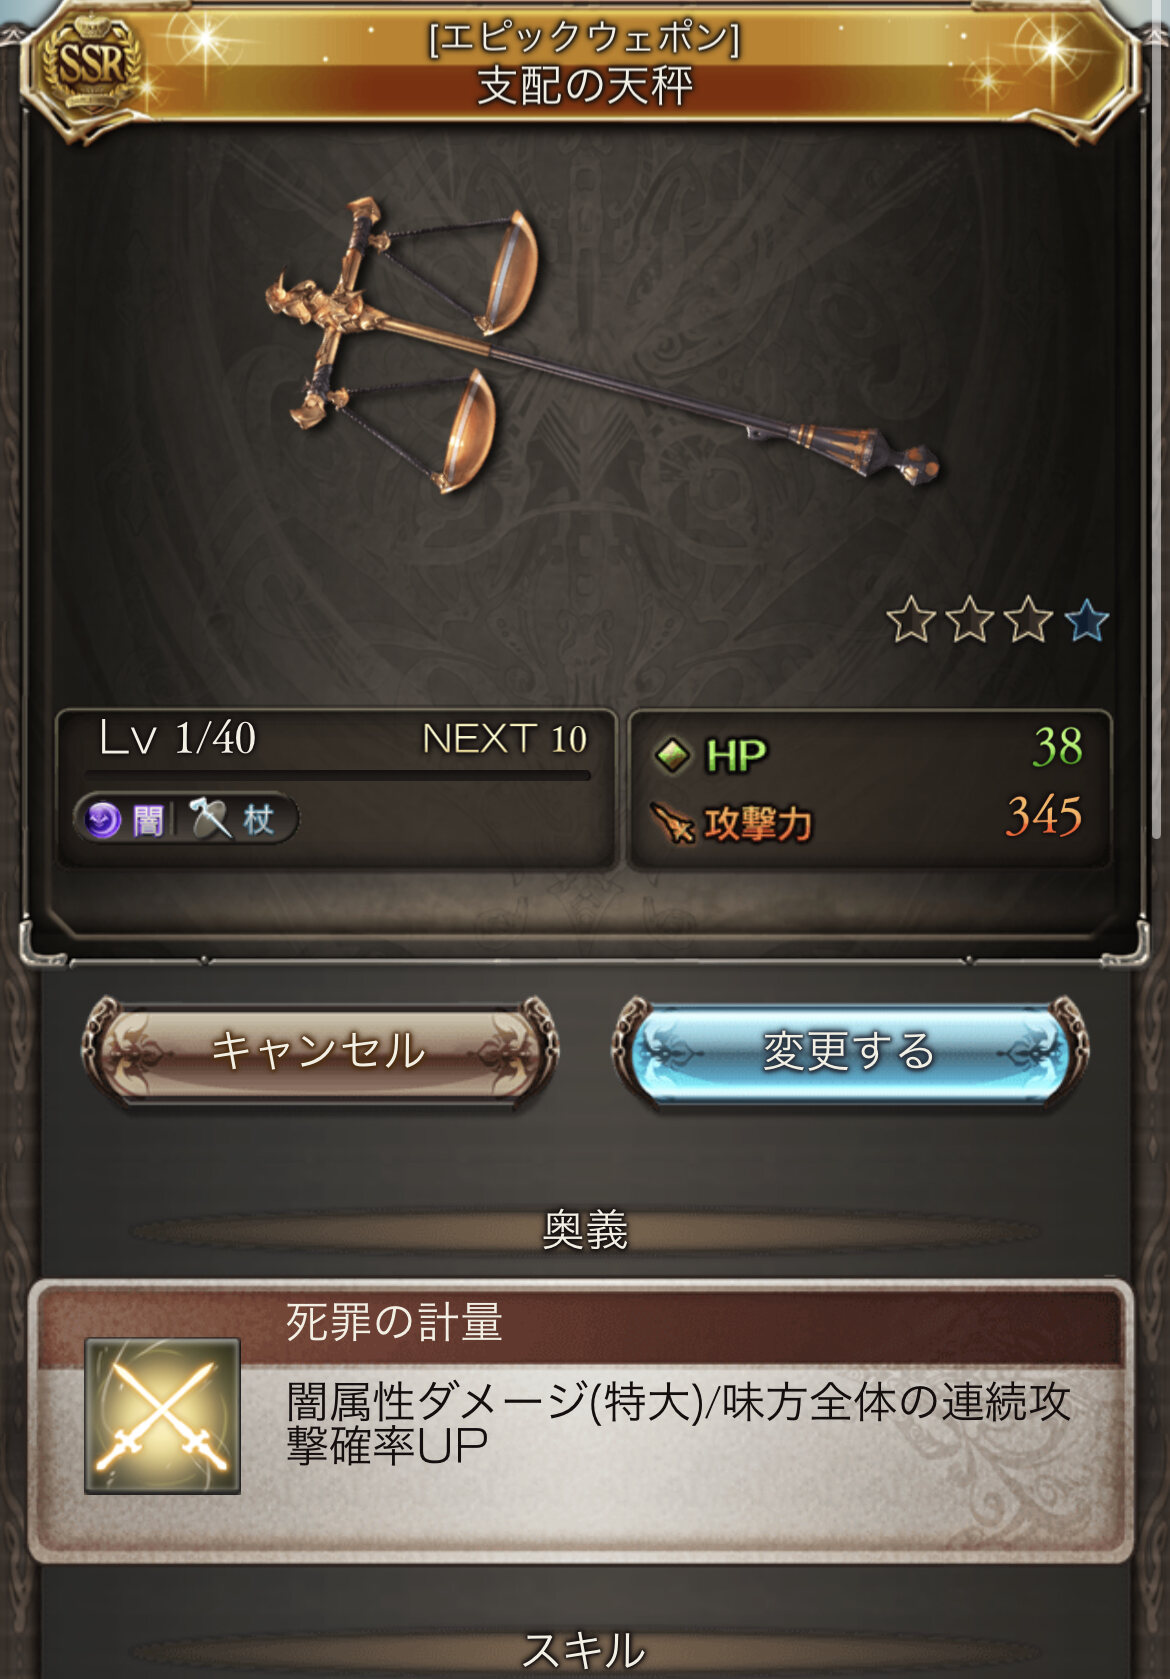Click the attack power sword icon
The height and width of the screenshot is (1679, 1170).
tap(673, 823)
